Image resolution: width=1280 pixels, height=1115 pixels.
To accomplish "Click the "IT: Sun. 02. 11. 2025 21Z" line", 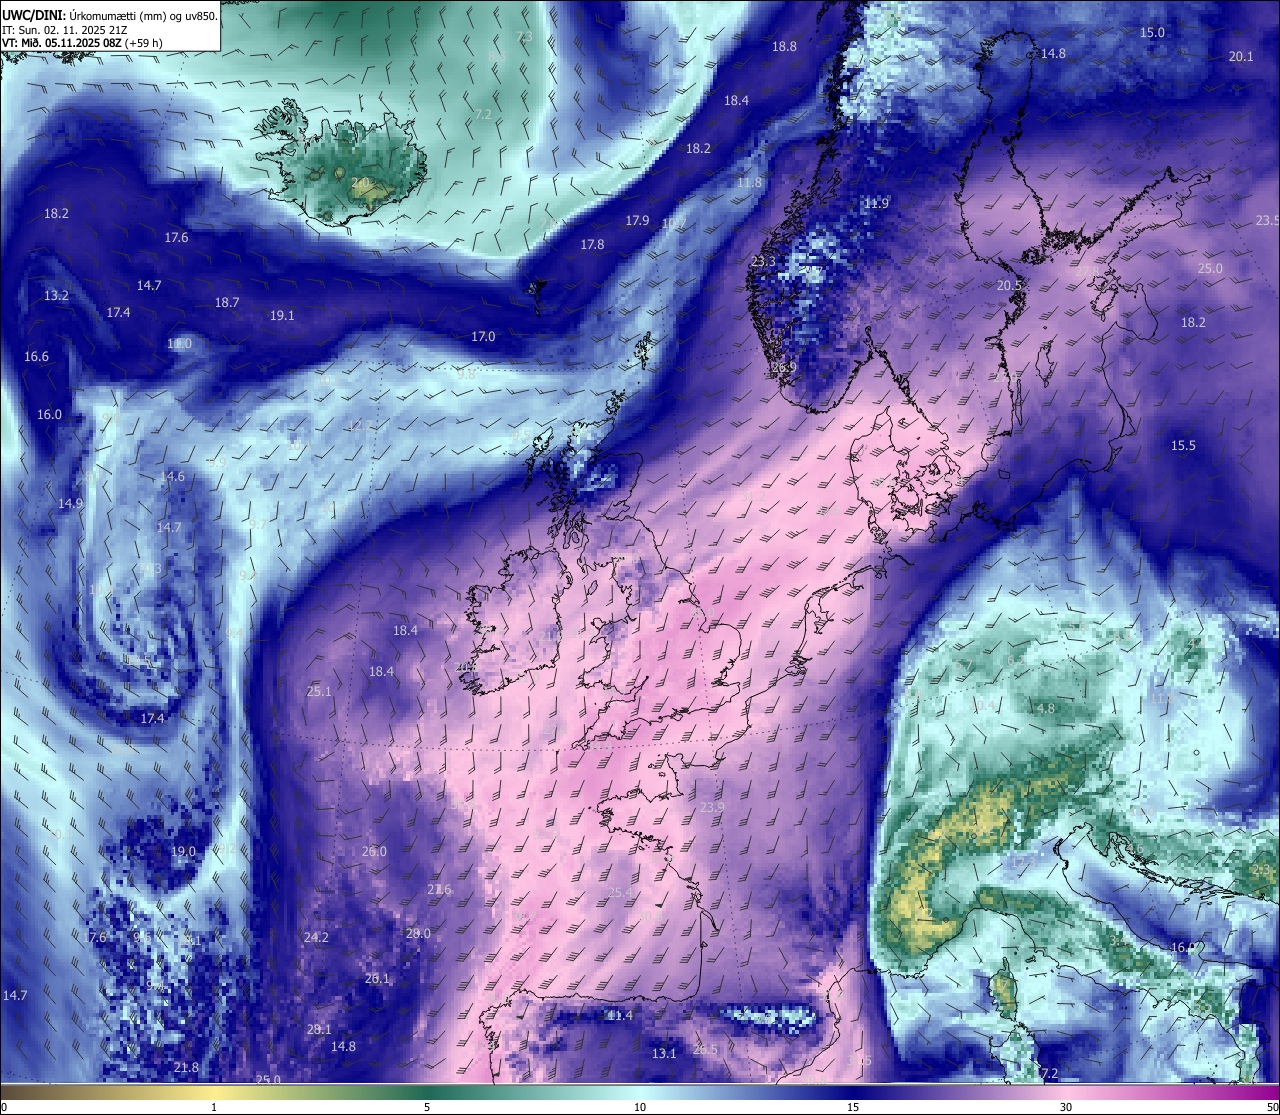I will click(x=66, y=30).
